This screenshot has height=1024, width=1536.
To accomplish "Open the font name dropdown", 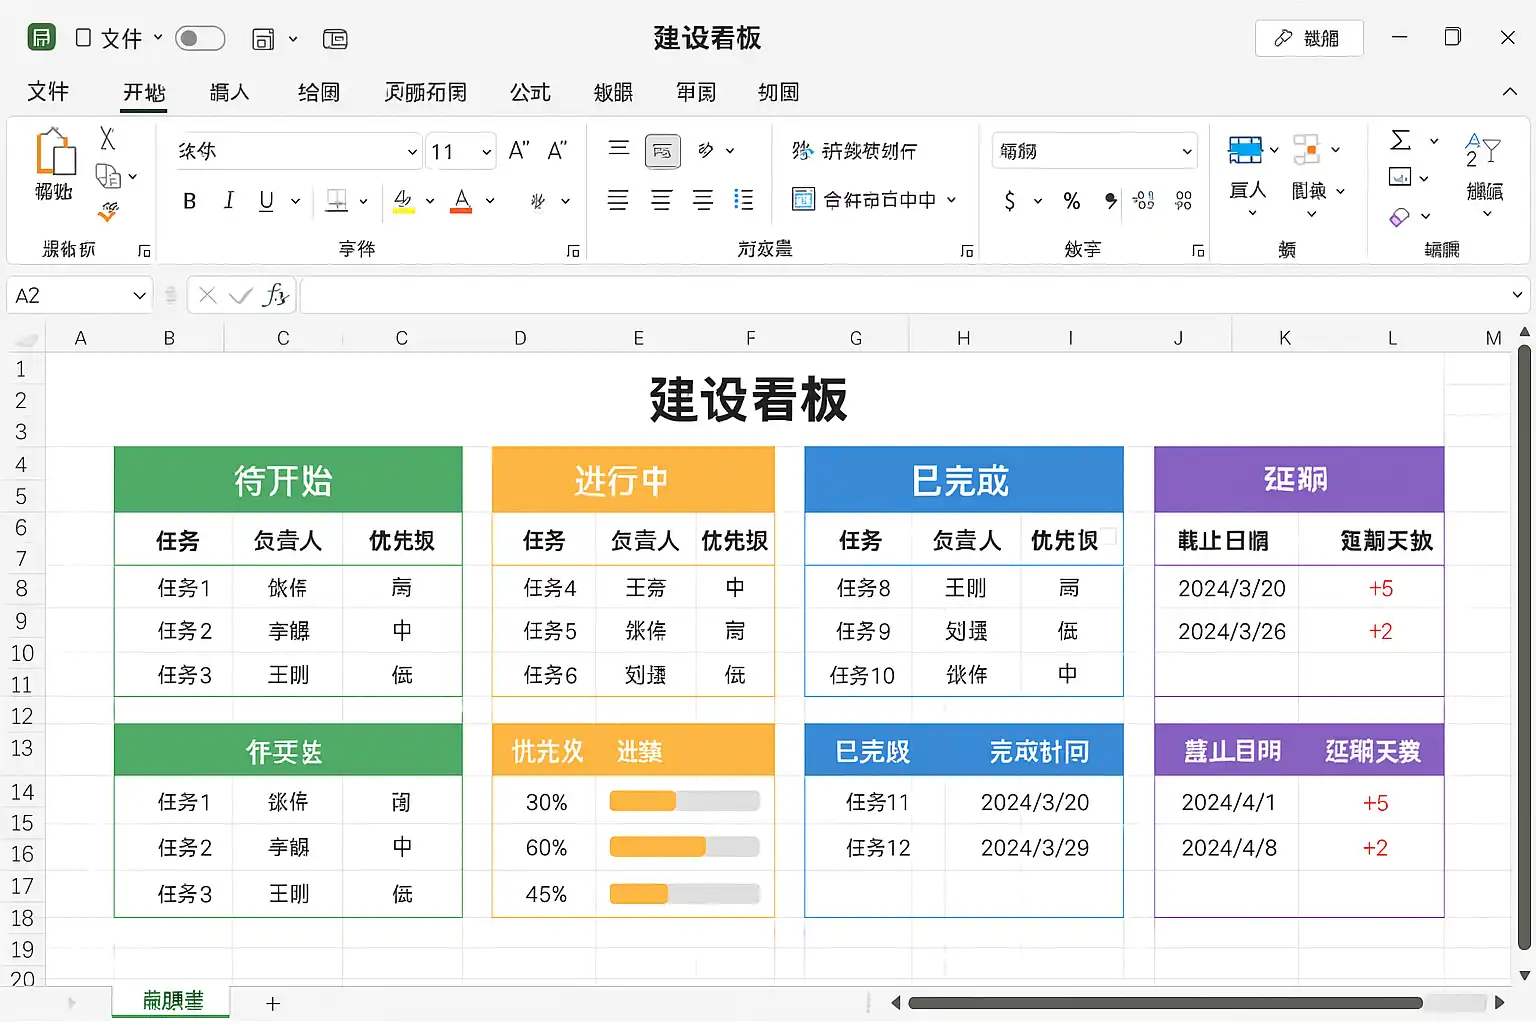I will click(x=411, y=152).
